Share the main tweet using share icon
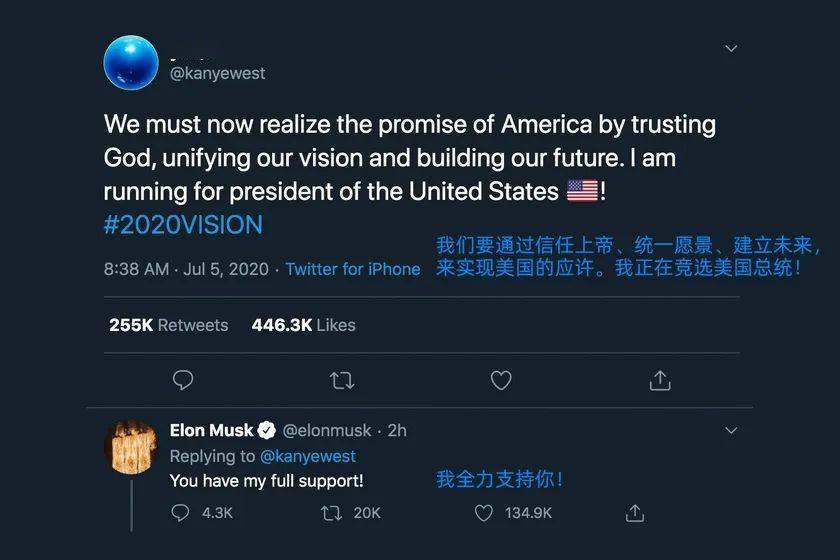This screenshot has width=840, height=560. 660,380
